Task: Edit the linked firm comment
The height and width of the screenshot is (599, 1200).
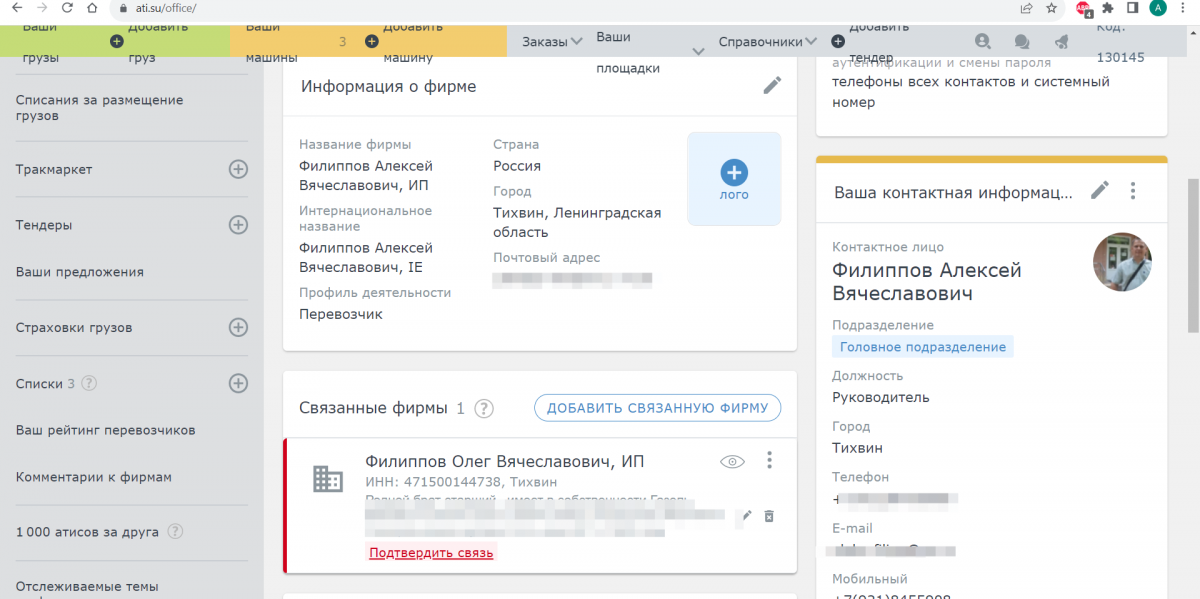Action: [746, 516]
